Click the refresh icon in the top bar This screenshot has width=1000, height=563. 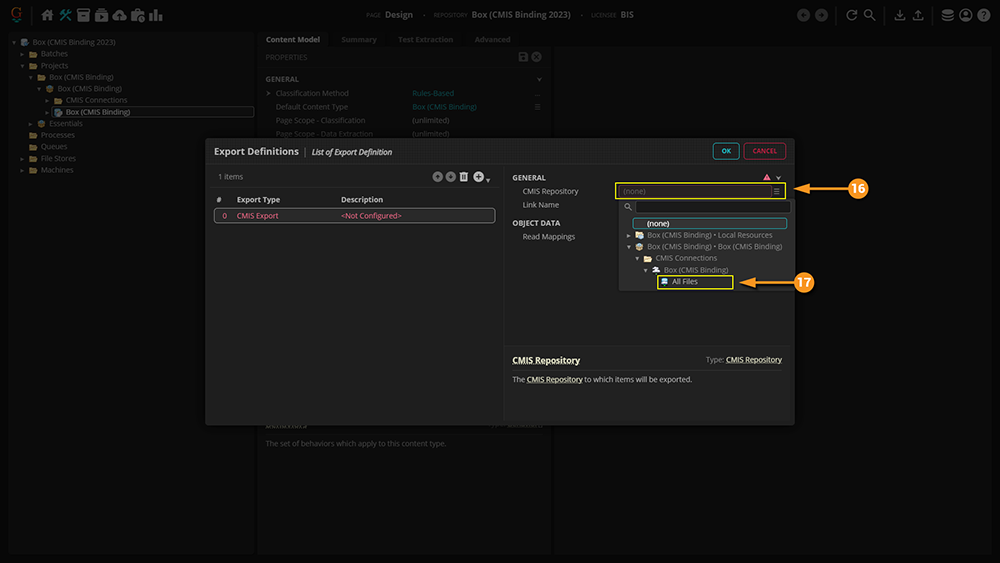tap(852, 15)
